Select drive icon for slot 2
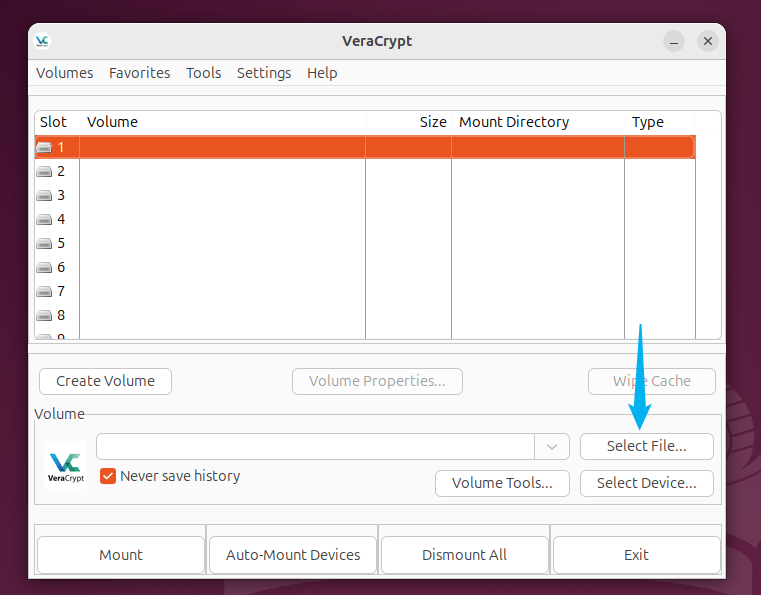Screen dimensions: 761x595 [44, 171]
